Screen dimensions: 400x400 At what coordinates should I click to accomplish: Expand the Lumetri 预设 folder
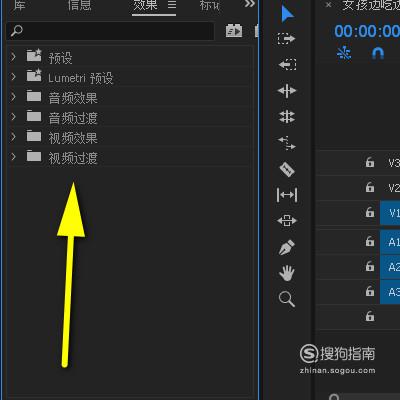[13, 77]
